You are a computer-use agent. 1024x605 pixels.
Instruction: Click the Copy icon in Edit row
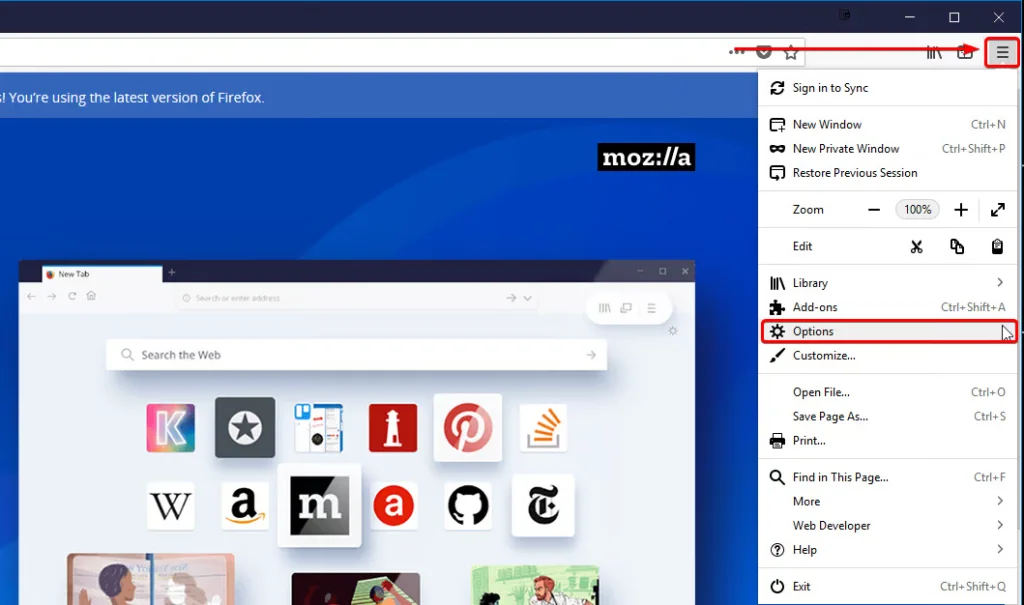pos(957,246)
